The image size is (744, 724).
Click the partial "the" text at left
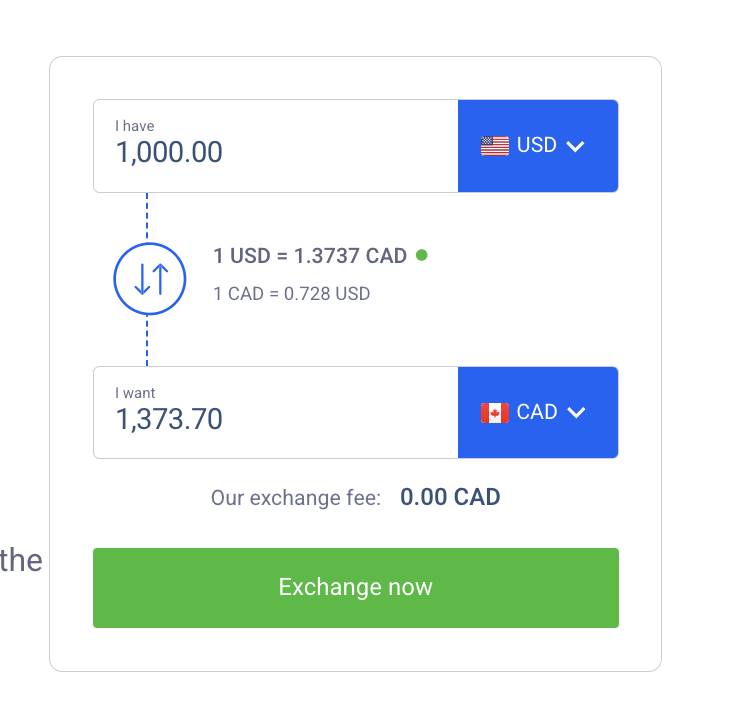[x=21, y=561]
